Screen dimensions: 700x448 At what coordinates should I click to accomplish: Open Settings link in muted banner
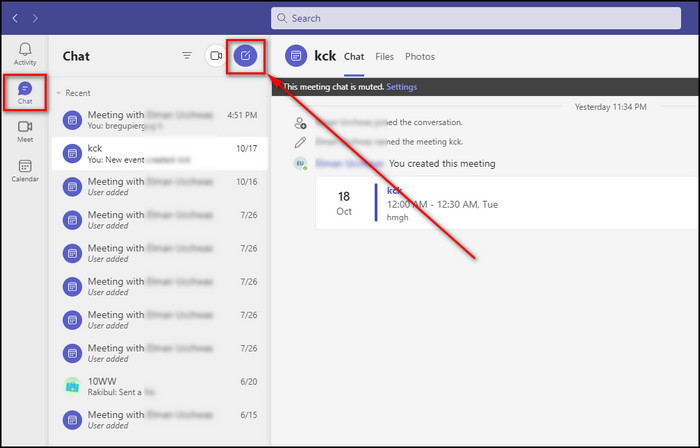(402, 87)
